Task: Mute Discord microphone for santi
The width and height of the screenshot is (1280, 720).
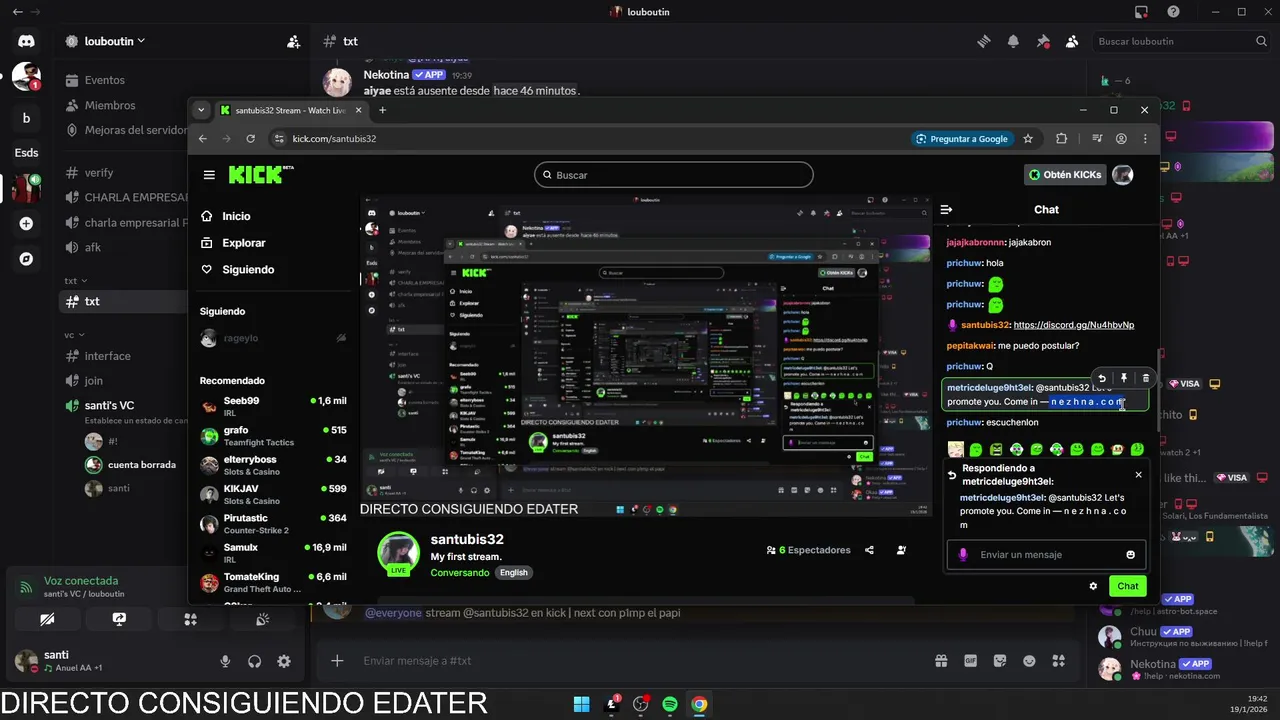Action: [225, 661]
